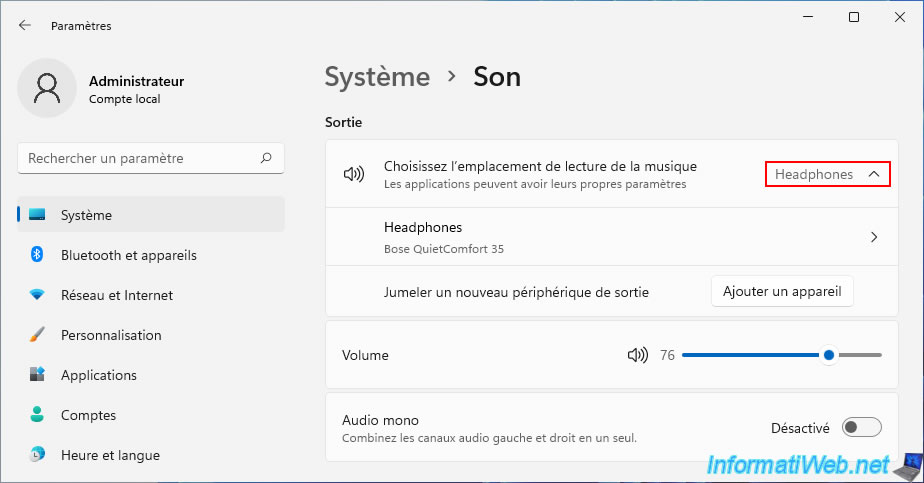Click the Bluetooth et appareils icon

click(37, 255)
